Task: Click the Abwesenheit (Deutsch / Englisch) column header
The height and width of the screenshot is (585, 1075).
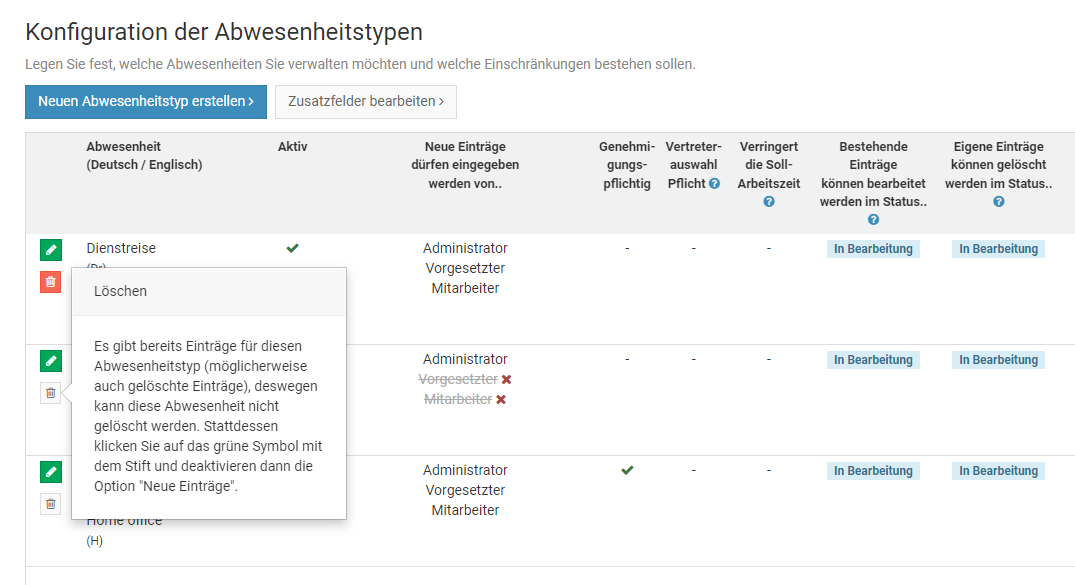Action: point(144,156)
